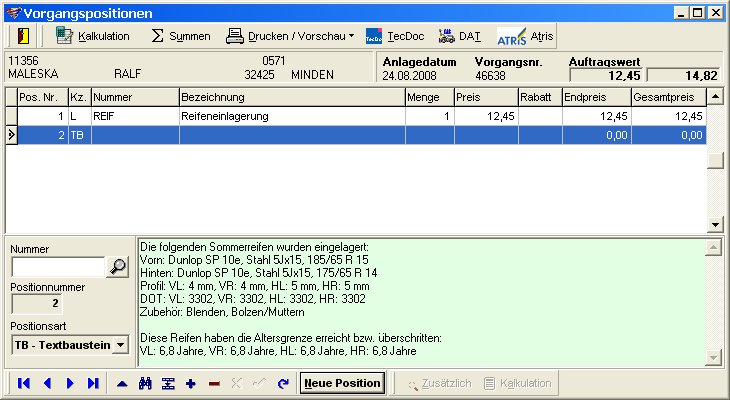
Task: Select the Reifeneinlagerung row in the grid
Action: point(290,117)
